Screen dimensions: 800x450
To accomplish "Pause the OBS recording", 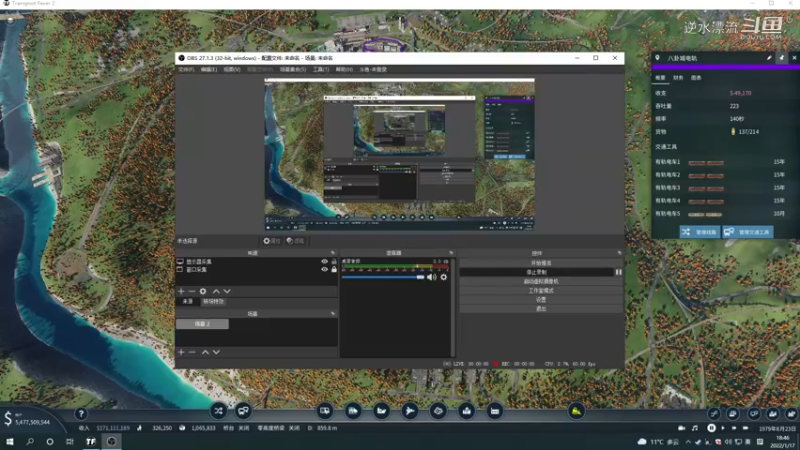I will 618,272.
